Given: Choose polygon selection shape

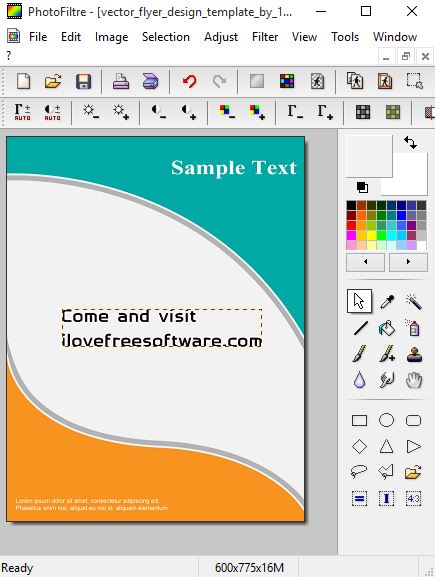Looking at the screenshot, I should (386, 472).
